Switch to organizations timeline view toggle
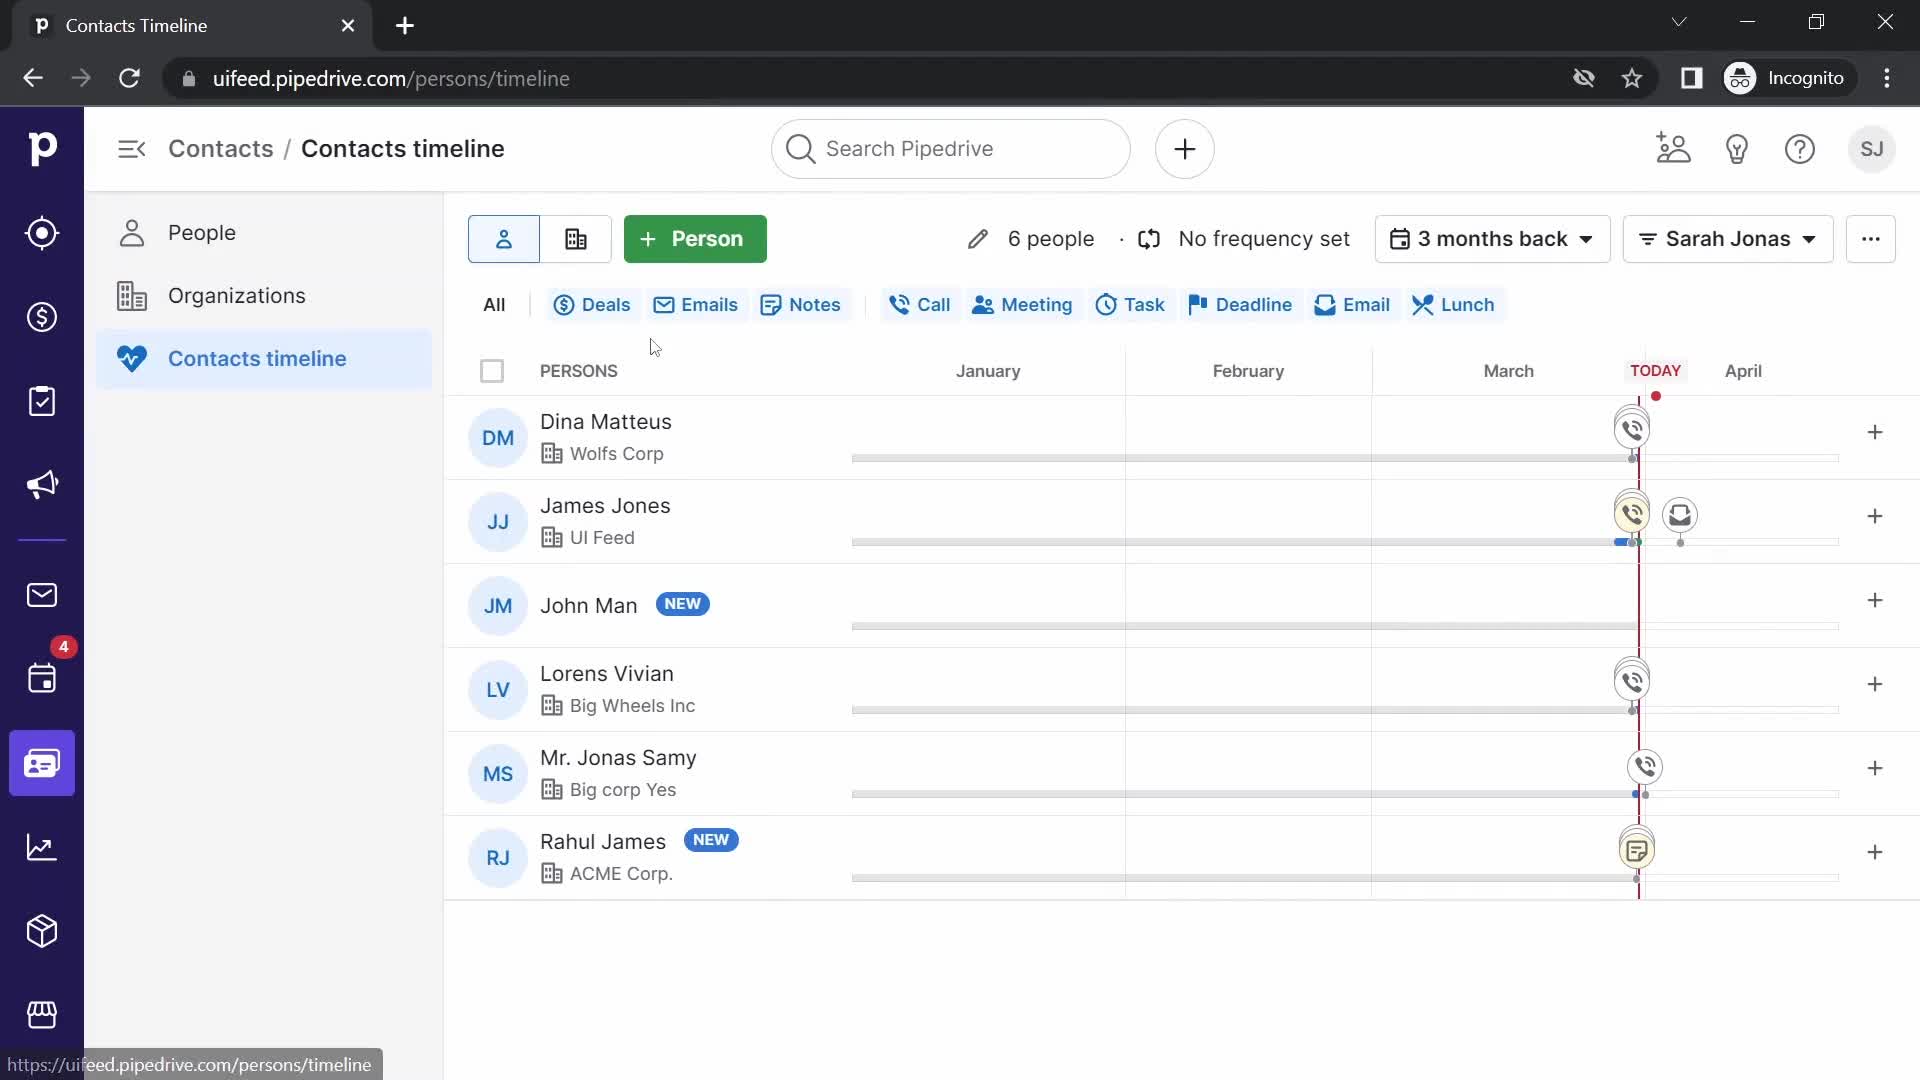Image resolution: width=1920 pixels, height=1080 pixels. tap(576, 239)
